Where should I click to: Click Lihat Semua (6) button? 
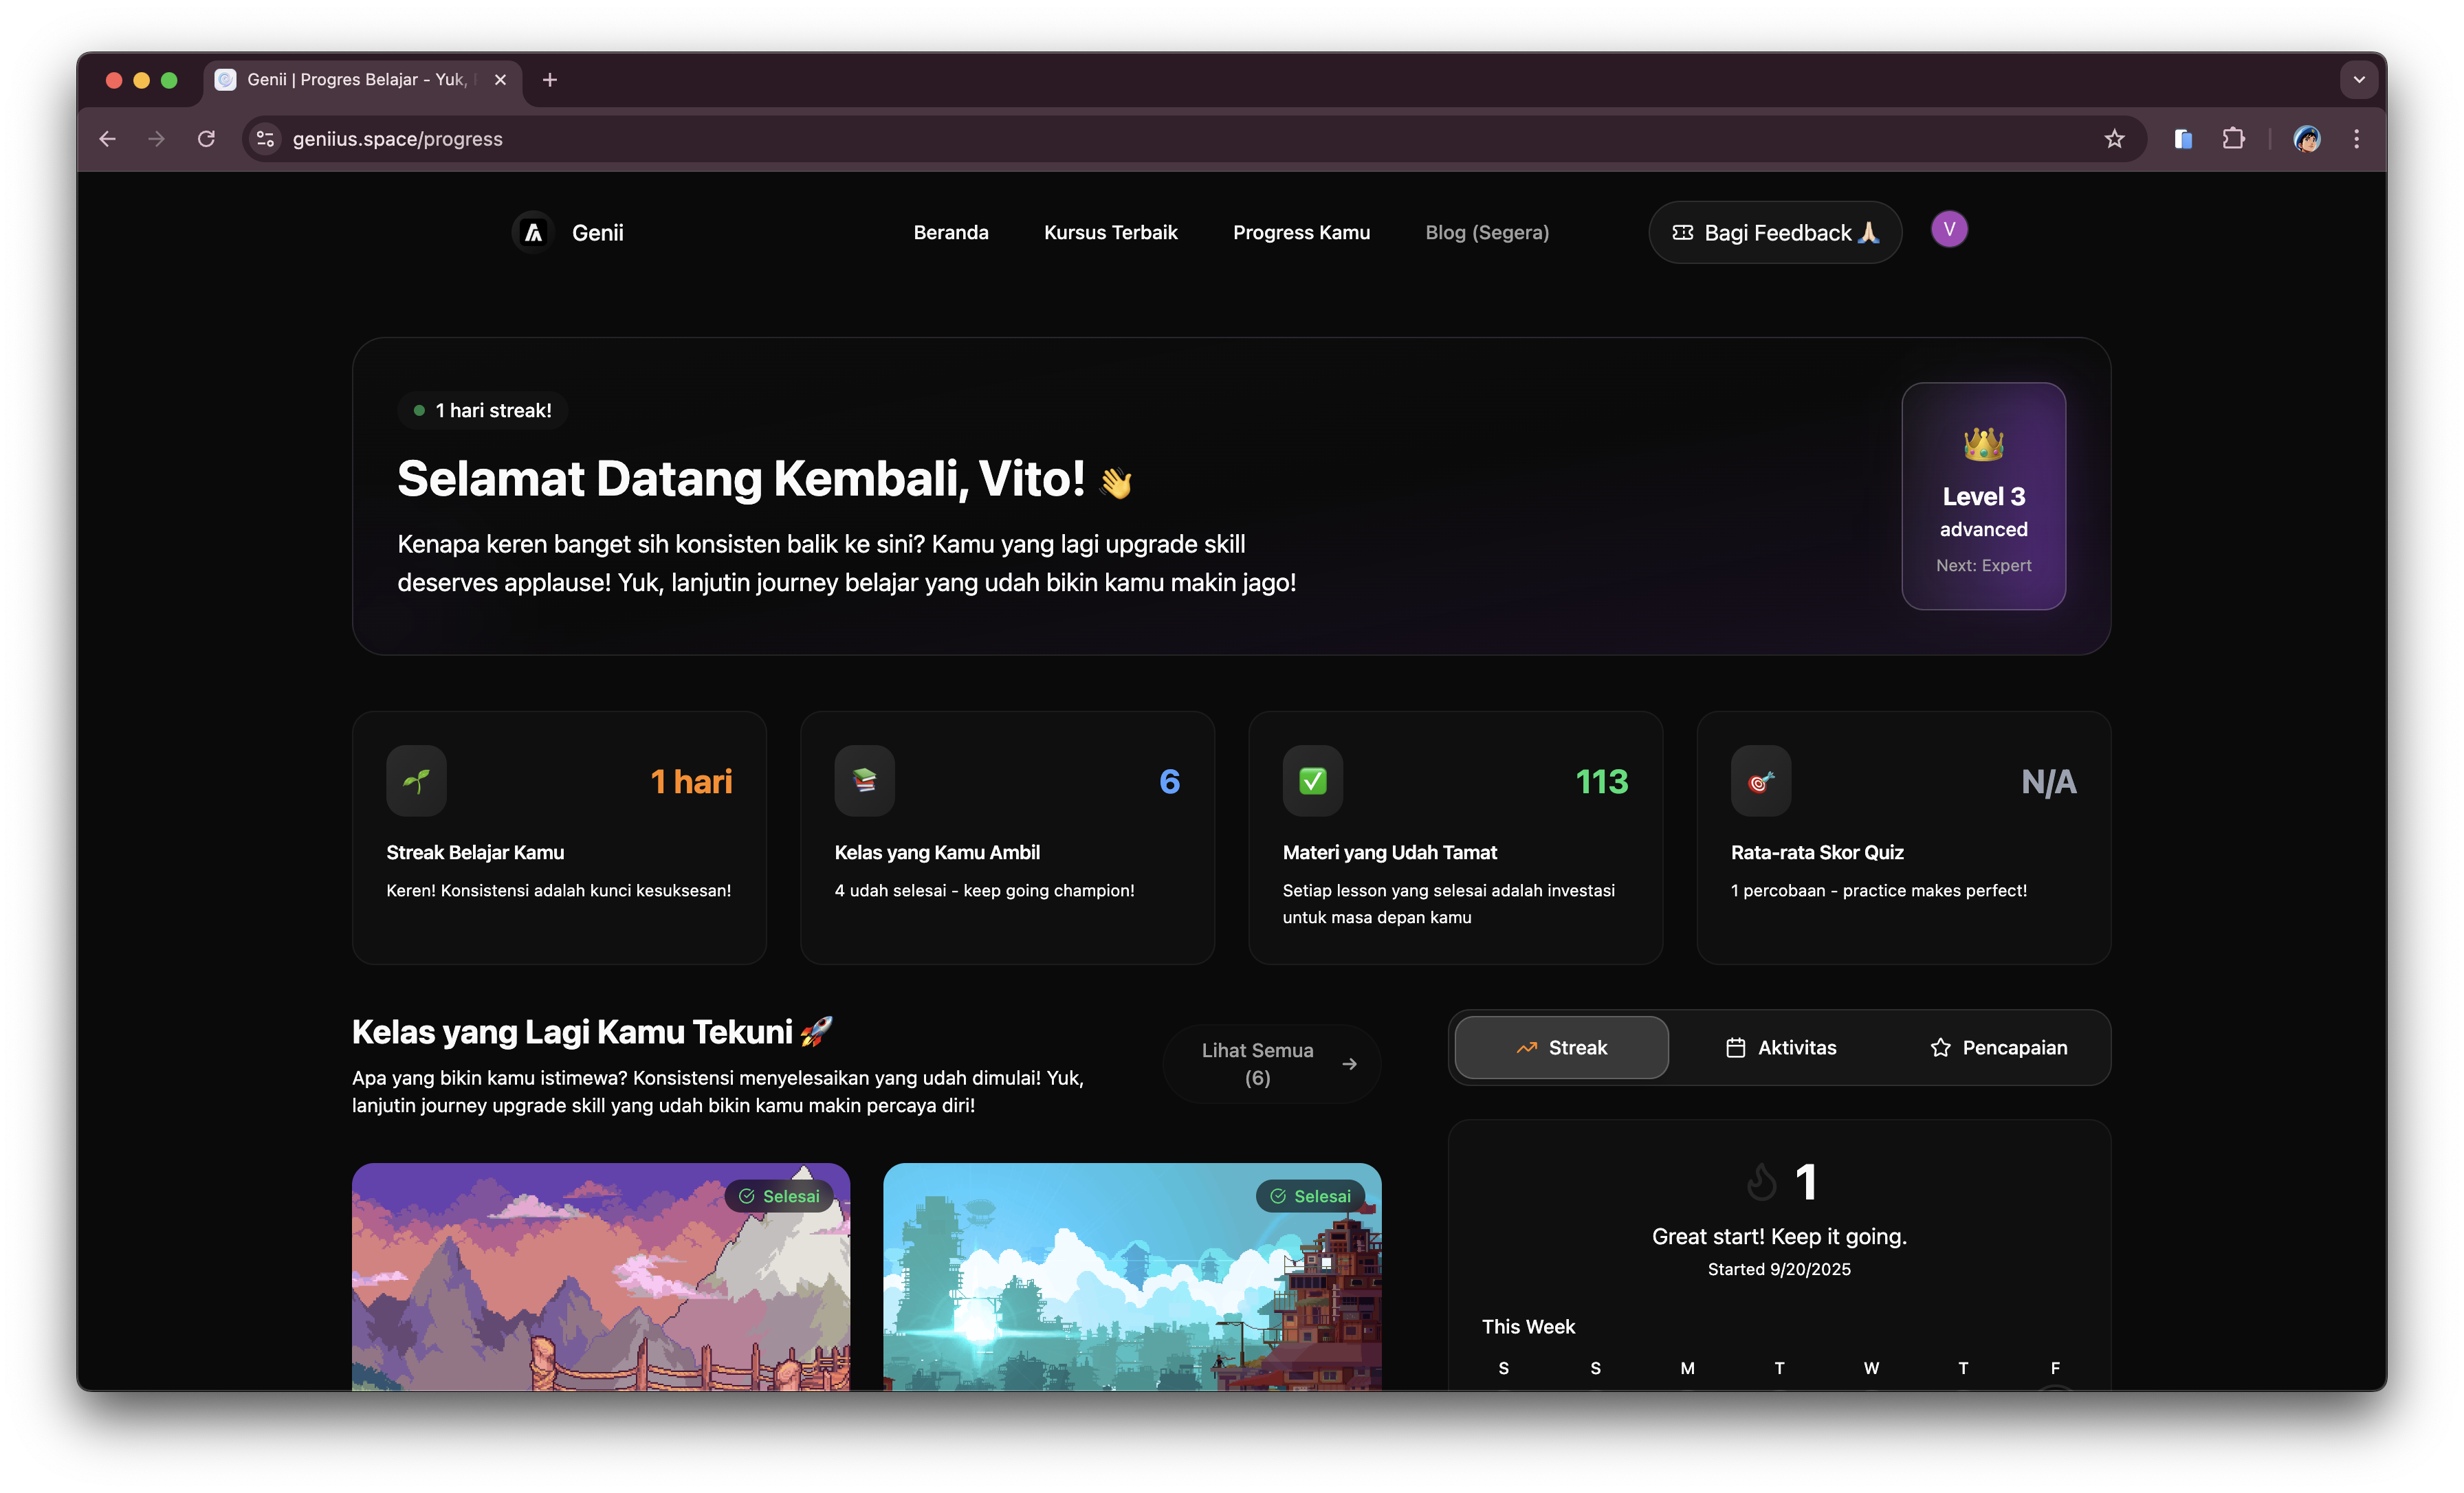[1271, 1064]
